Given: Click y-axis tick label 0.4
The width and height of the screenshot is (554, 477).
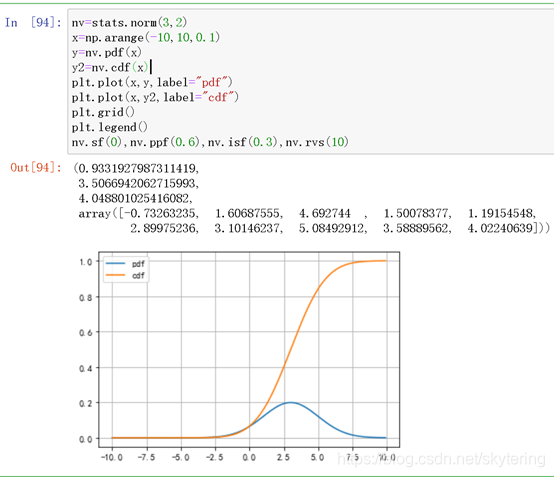Looking at the screenshot, I should (86, 368).
